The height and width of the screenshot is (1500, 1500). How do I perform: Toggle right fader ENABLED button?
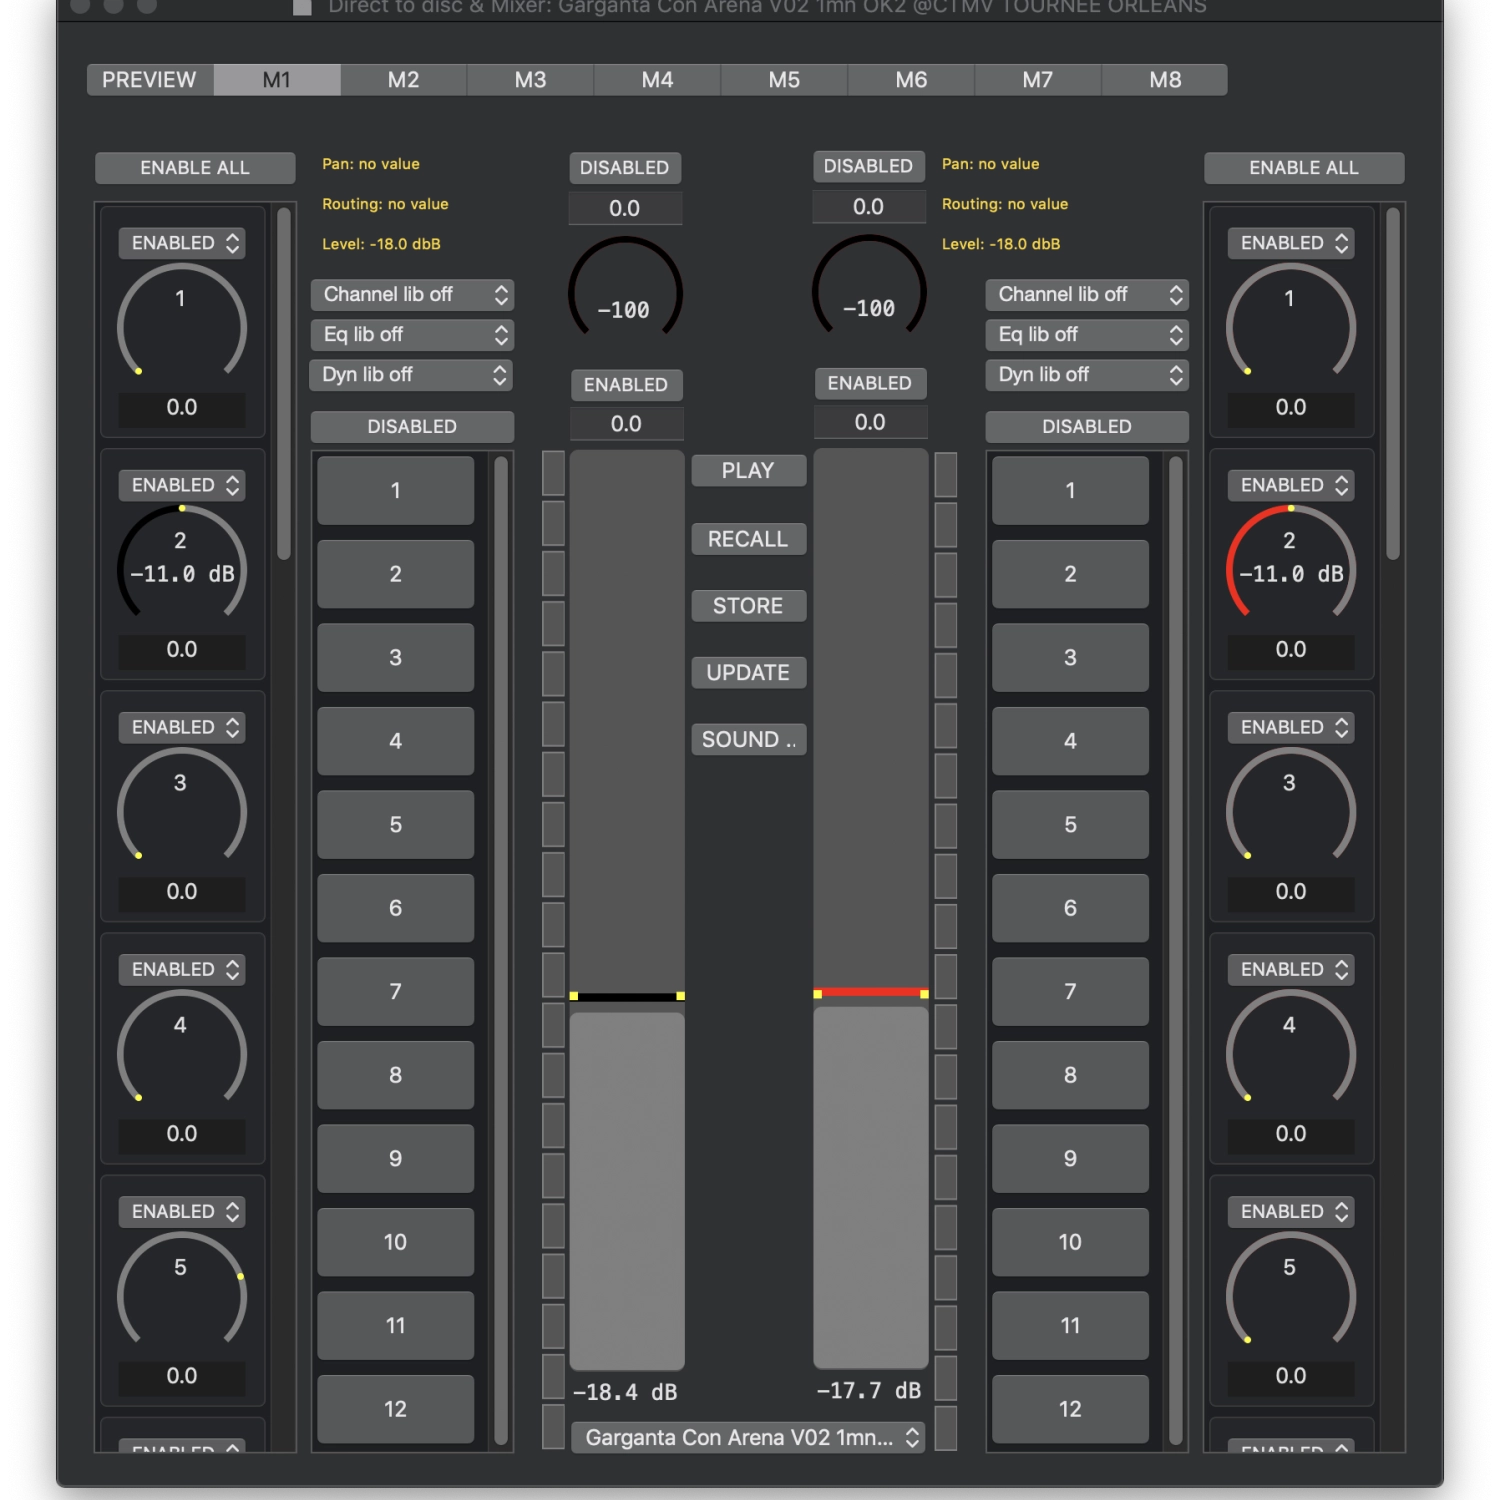pos(870,383)
